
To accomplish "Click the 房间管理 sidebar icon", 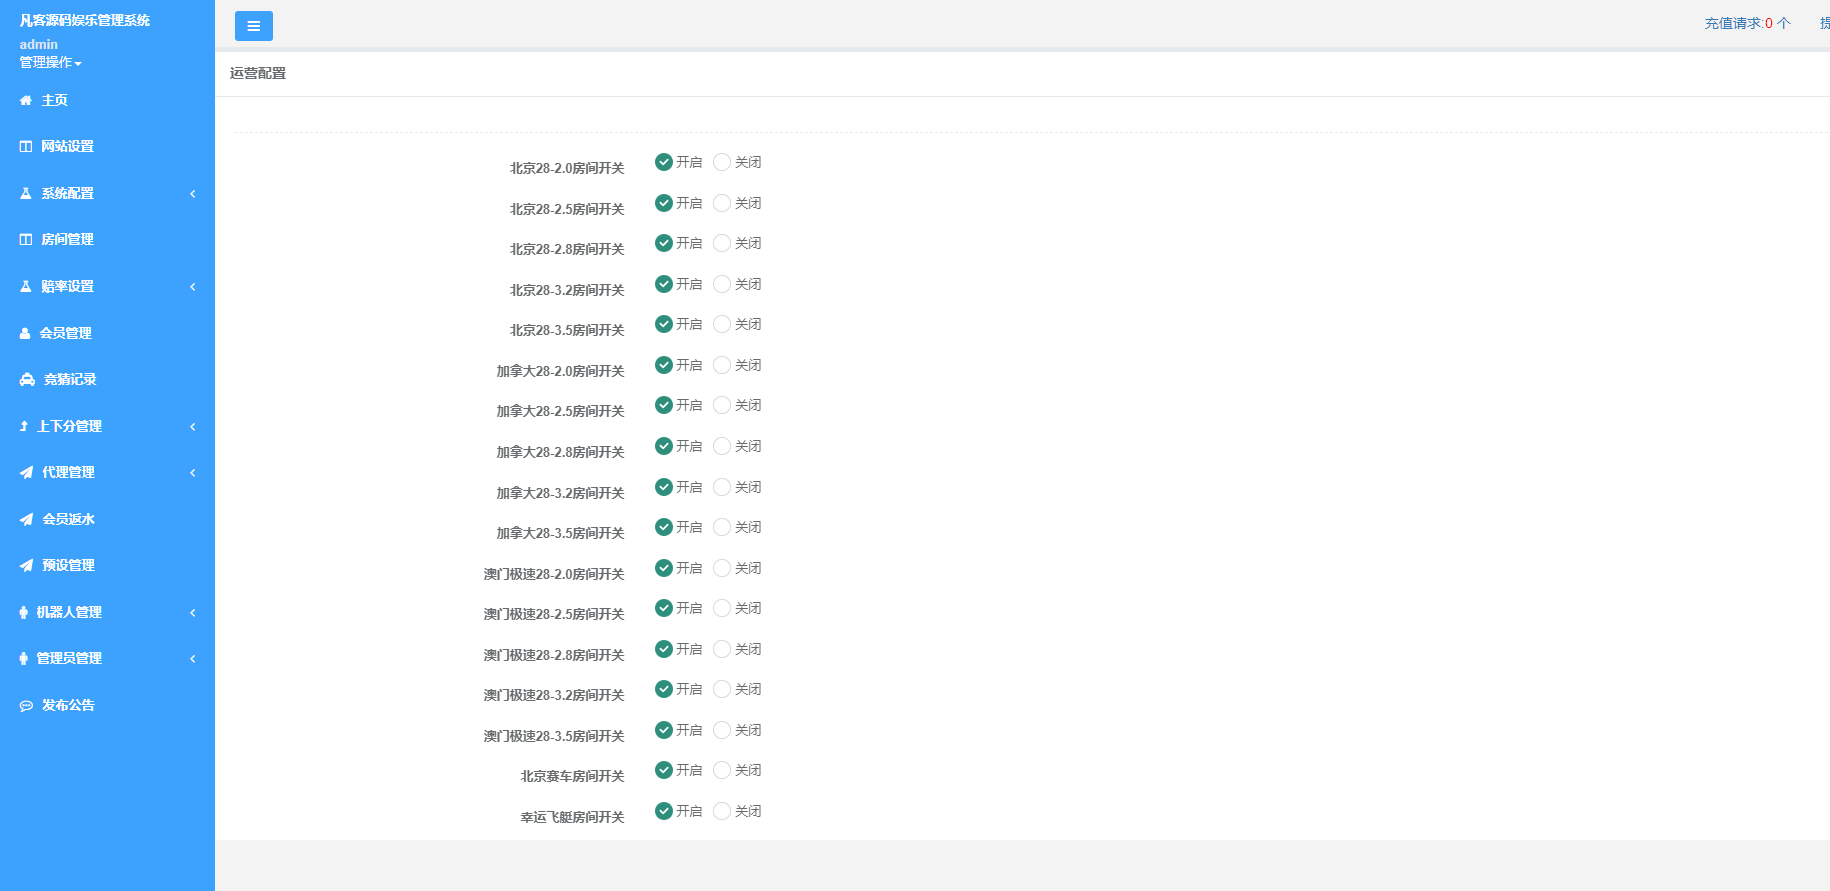I will 26,239.
